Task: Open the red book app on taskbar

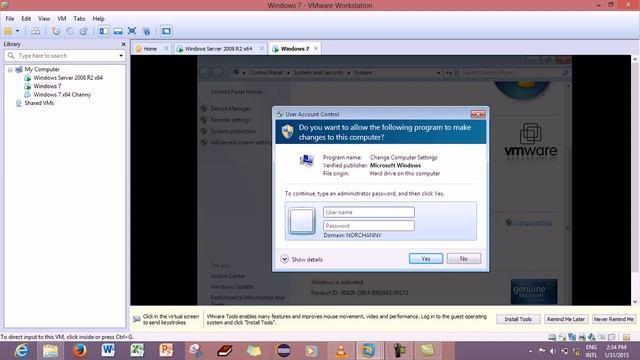Action: point(224,351)
